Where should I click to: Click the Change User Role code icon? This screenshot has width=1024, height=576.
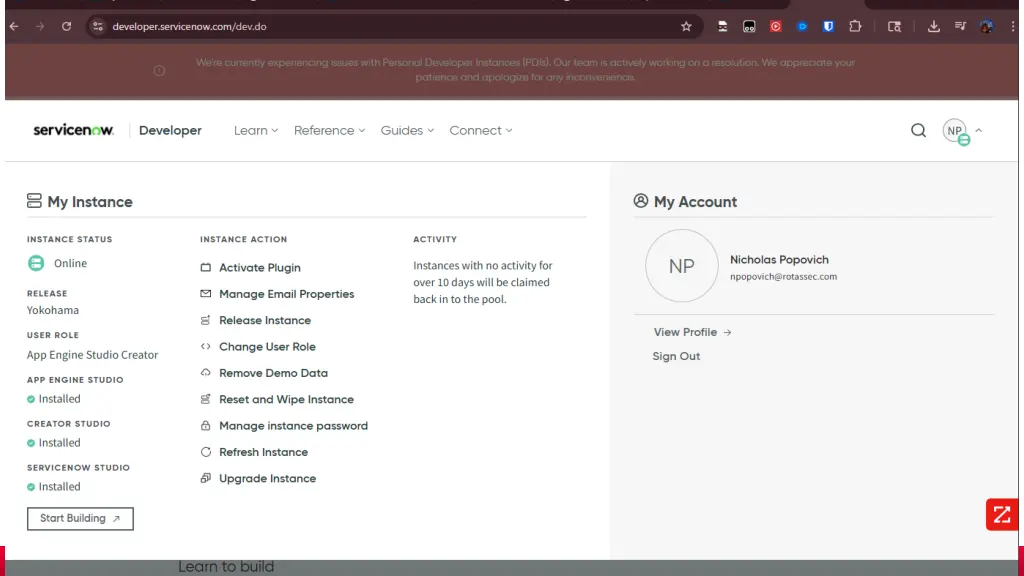[x=206, y=347]
